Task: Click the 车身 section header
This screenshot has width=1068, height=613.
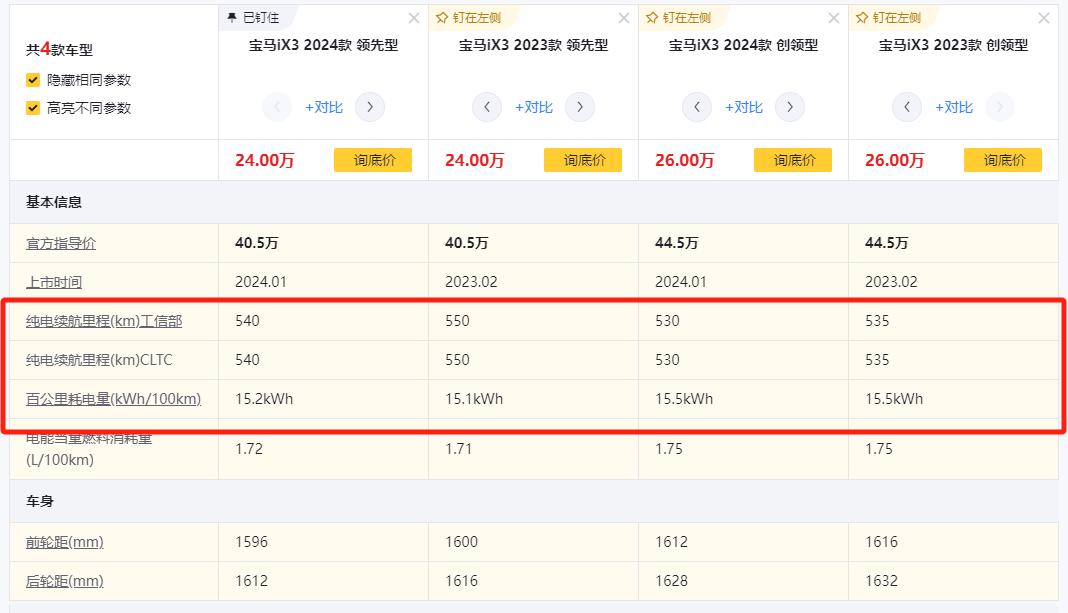Action: 40,501
